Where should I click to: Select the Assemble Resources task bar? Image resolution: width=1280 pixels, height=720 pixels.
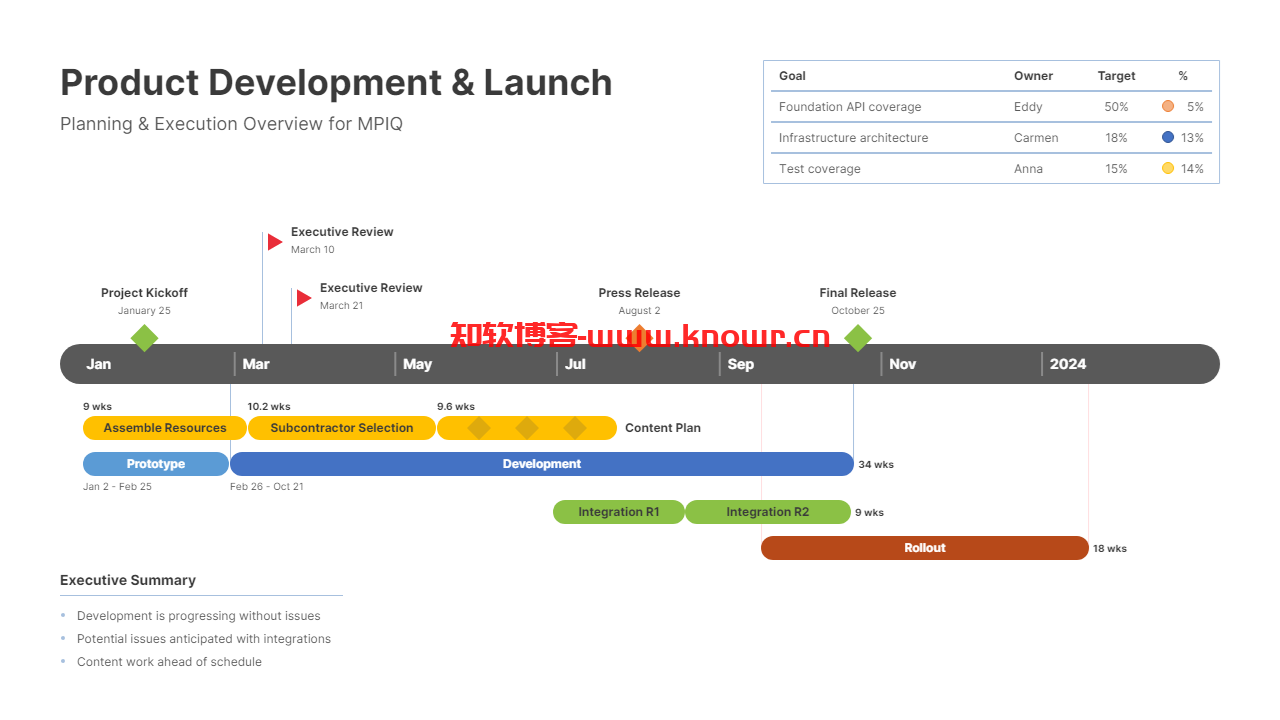[165, 428]
